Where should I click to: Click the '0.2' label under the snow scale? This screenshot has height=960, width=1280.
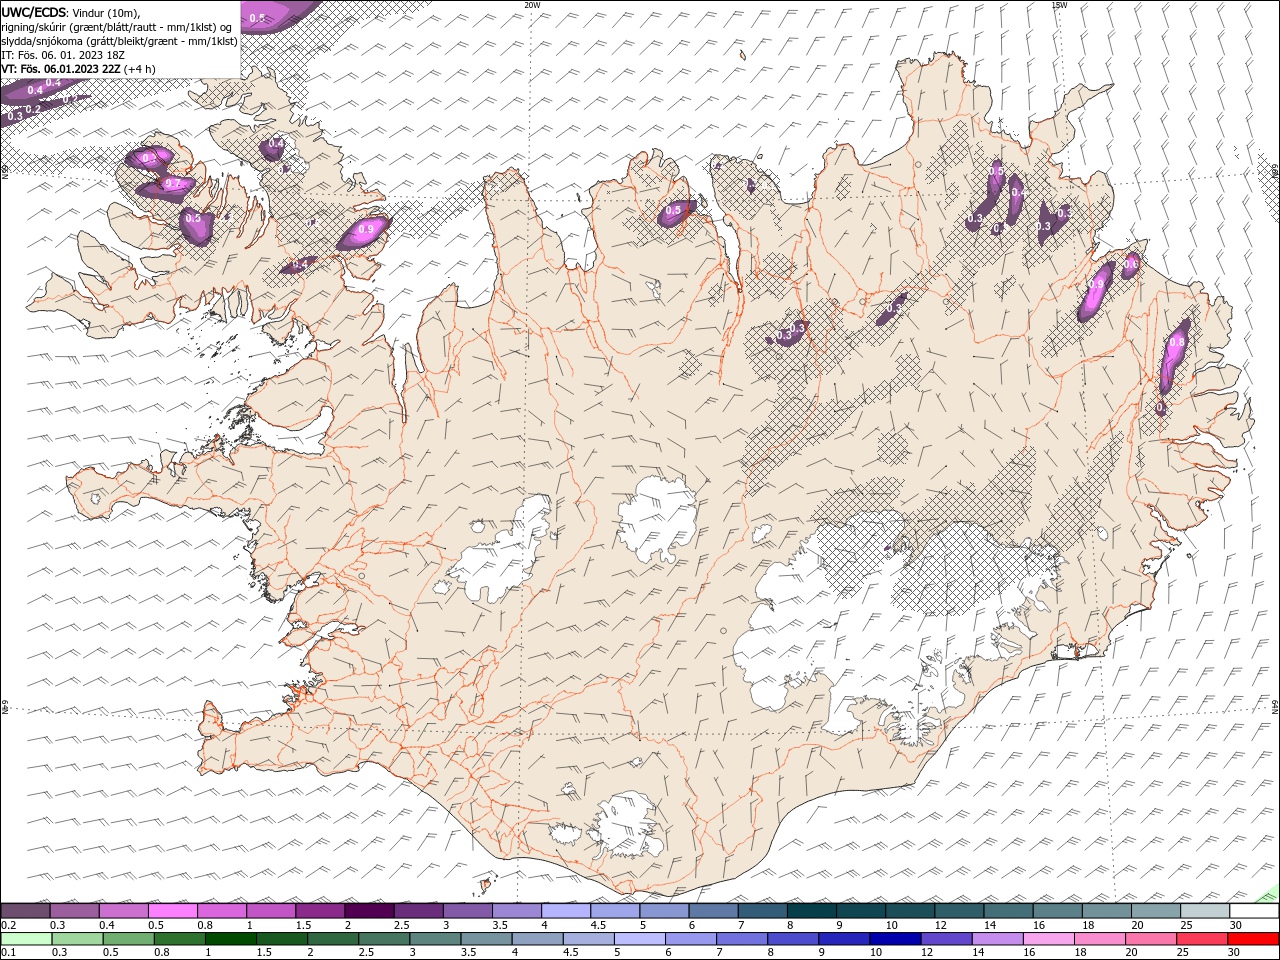[7, 925]
